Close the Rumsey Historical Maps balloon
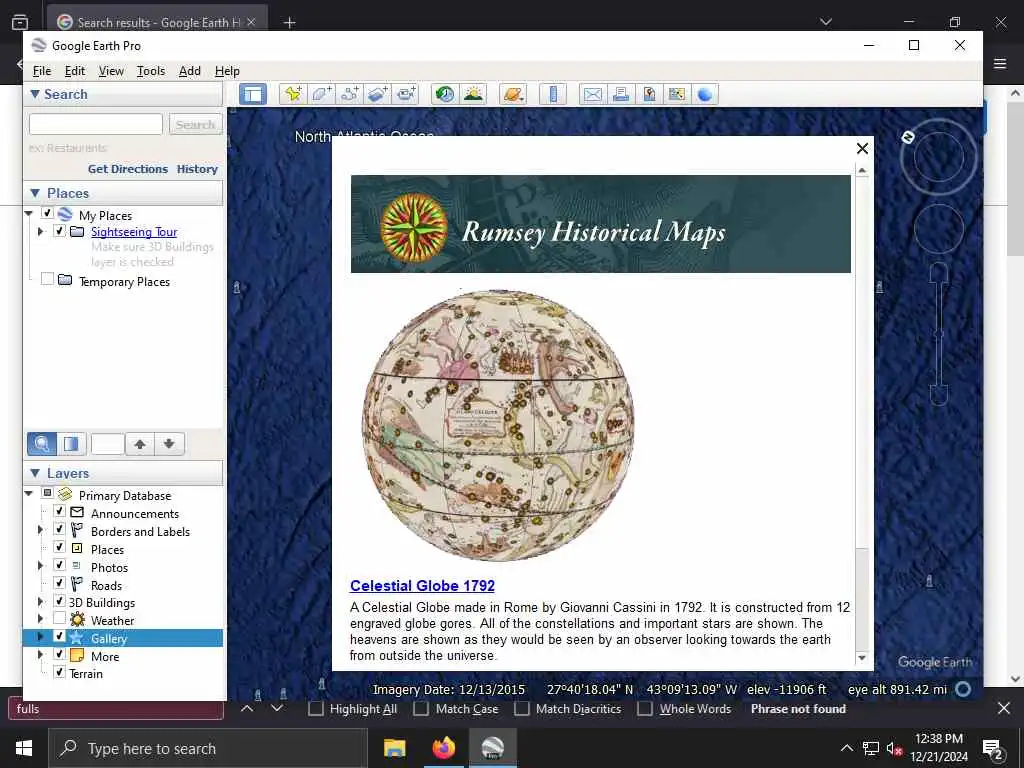The image size is (1024, 768). pyautogui.click(x=862, y=149)
